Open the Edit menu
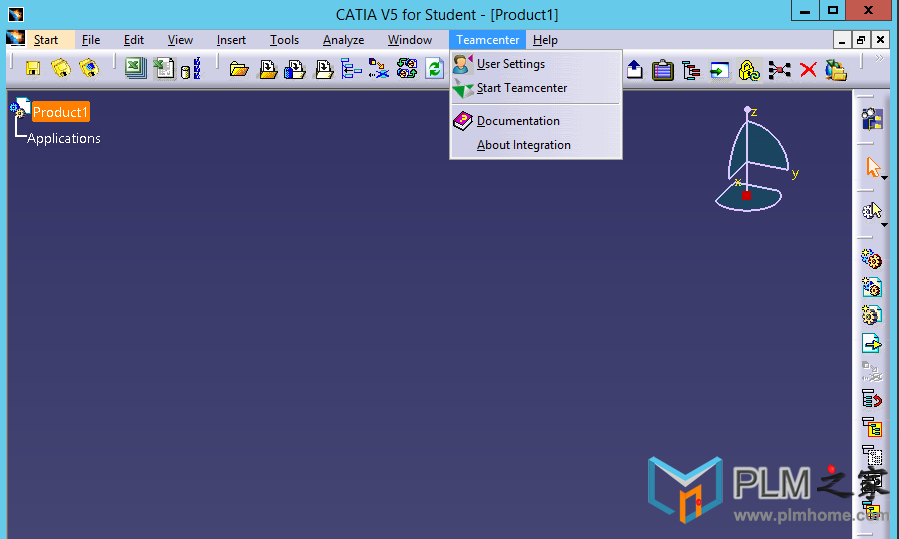This screenshot has width=899, height=539. (x=134, y=40)
